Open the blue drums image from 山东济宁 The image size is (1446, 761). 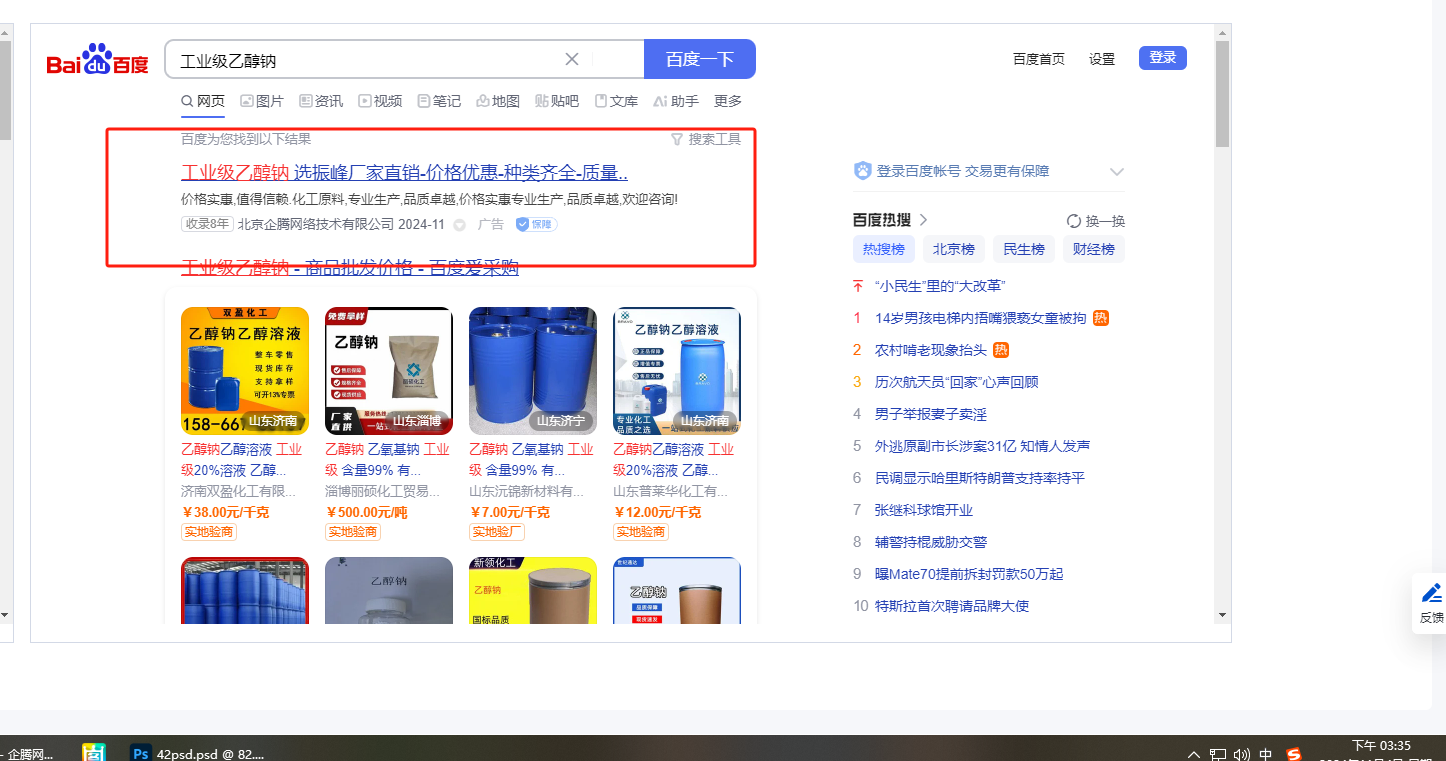[x=533, y=371]
